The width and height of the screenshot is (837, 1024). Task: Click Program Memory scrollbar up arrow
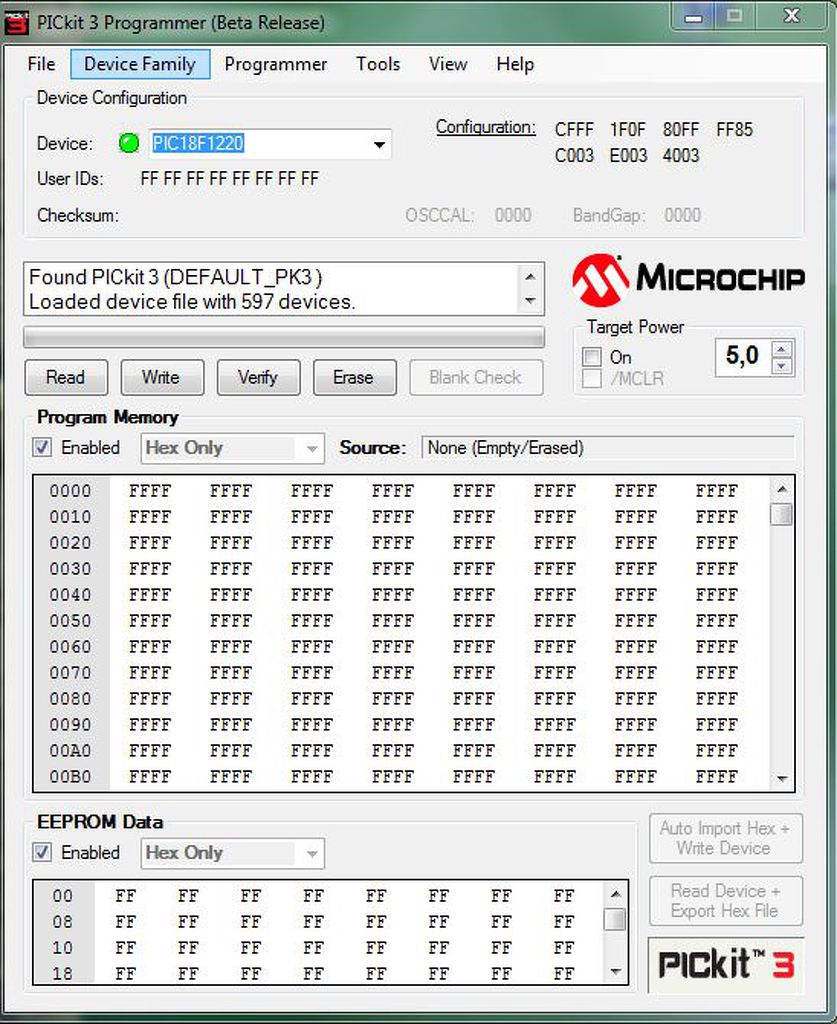[782, 489]
